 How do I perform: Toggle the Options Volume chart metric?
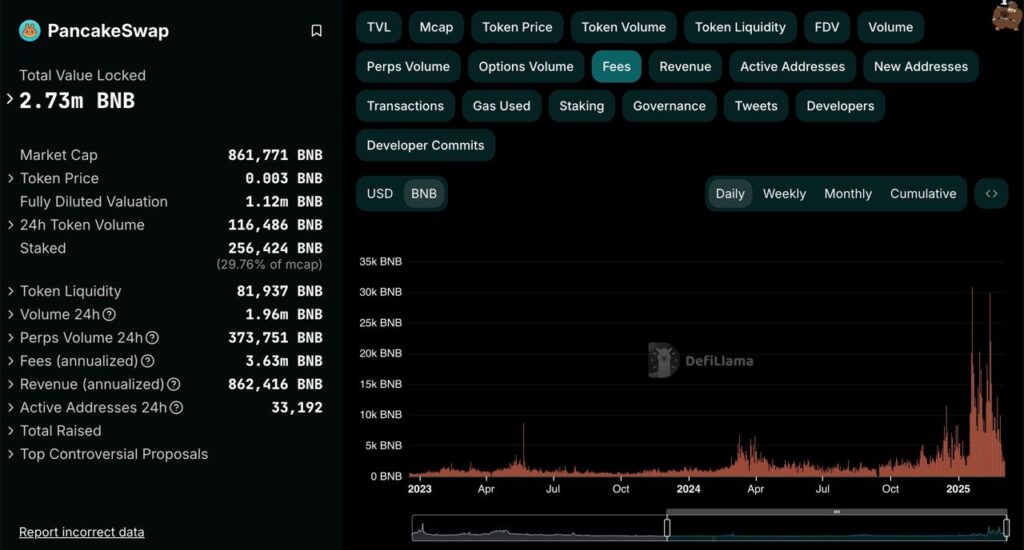526,67
